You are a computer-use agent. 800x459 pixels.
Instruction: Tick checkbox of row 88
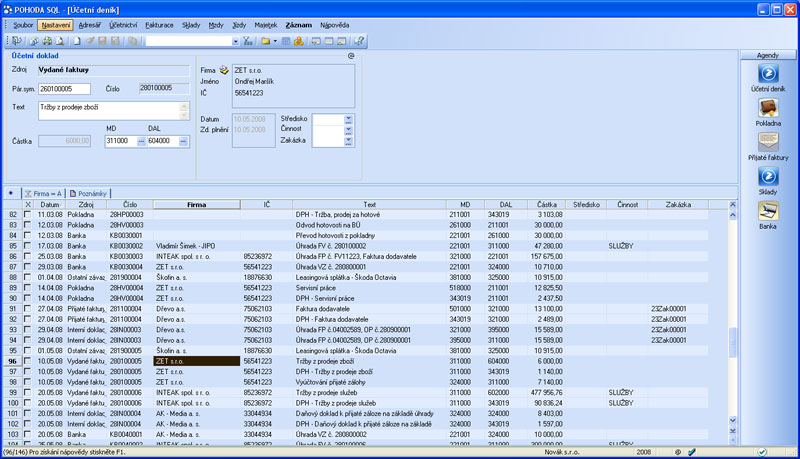(x=27, y=277)
